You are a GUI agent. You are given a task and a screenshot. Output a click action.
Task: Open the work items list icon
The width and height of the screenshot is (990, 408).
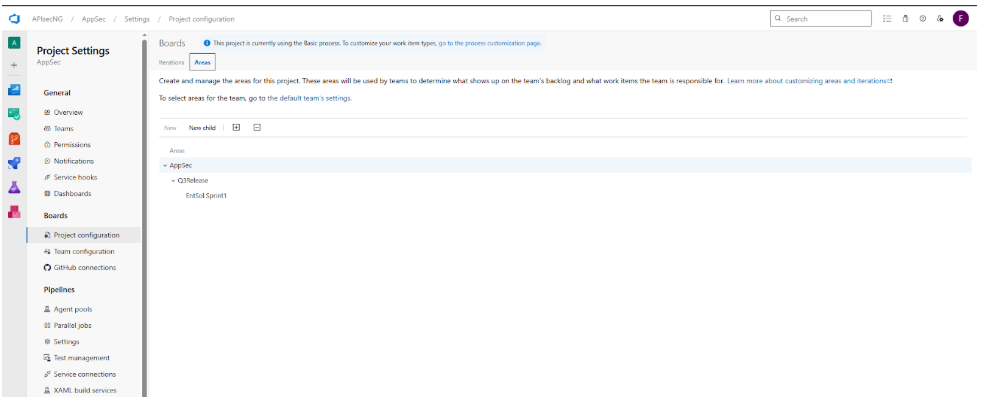(888, 19)
